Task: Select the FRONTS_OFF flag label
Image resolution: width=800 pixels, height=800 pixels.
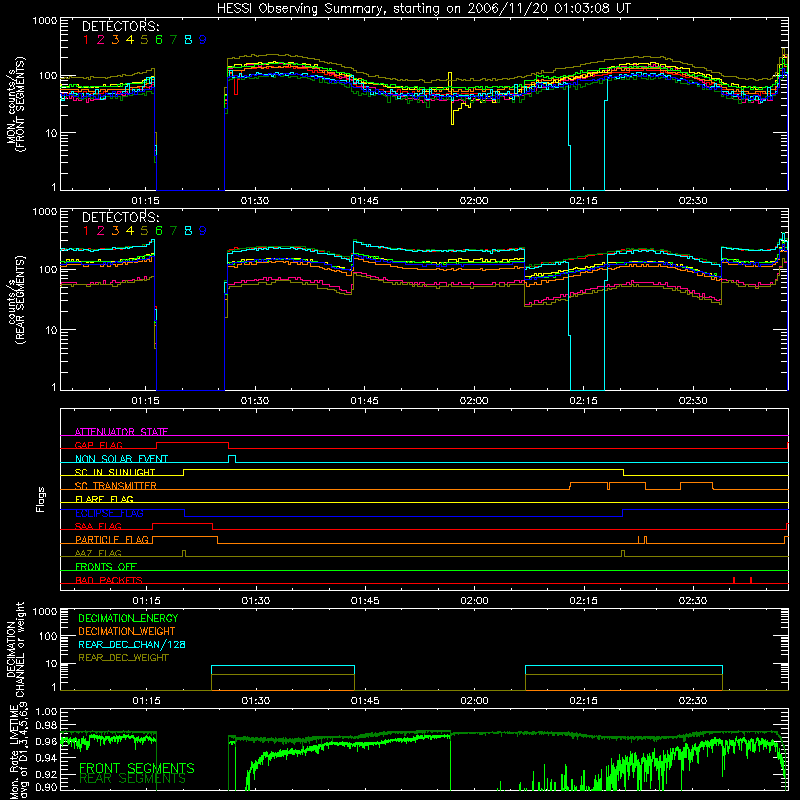Action: [106, 566]
